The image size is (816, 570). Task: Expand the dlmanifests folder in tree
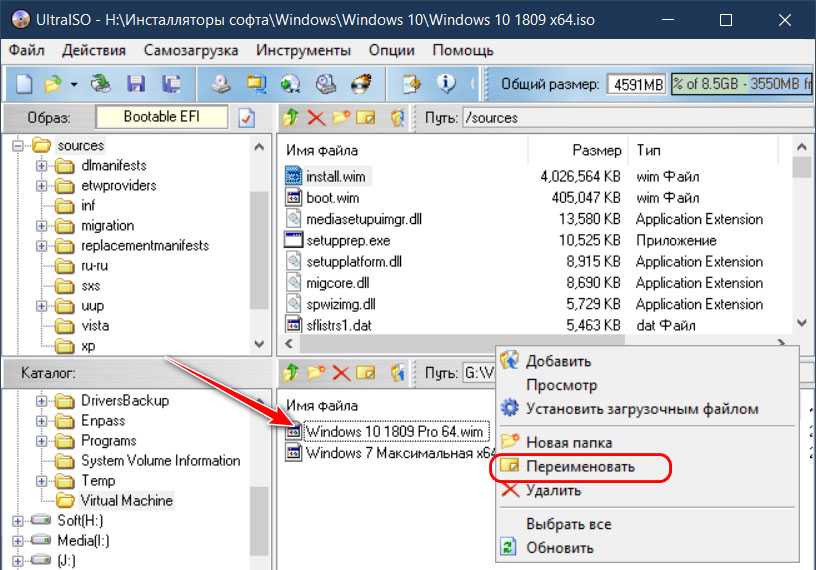click(x=42, y=166)
